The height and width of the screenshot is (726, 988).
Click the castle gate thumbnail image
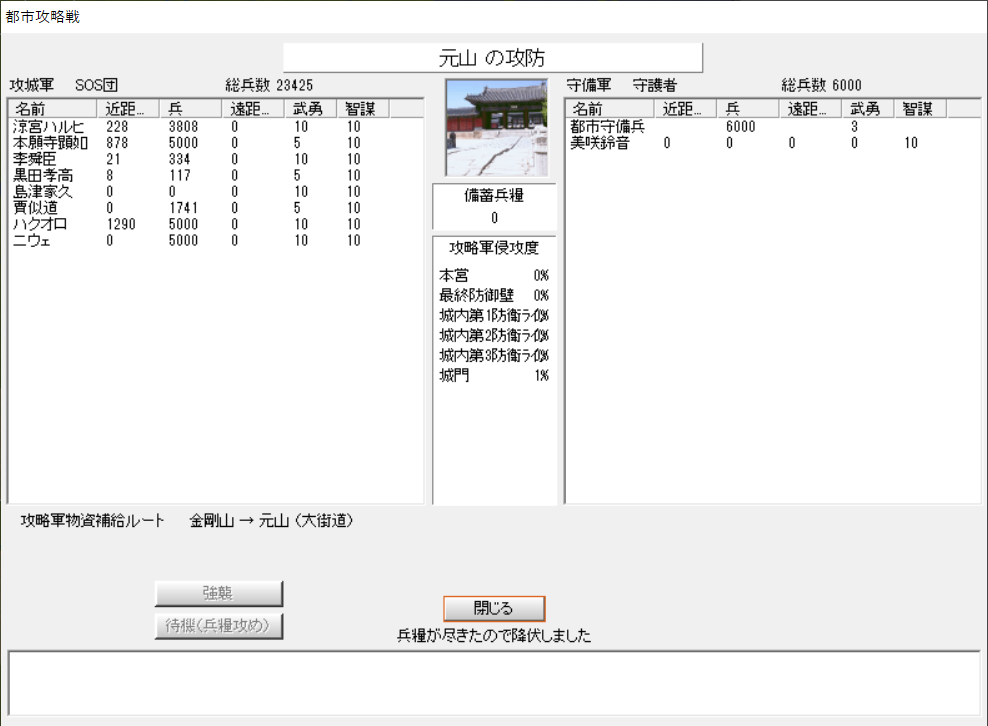click(496, 127)
